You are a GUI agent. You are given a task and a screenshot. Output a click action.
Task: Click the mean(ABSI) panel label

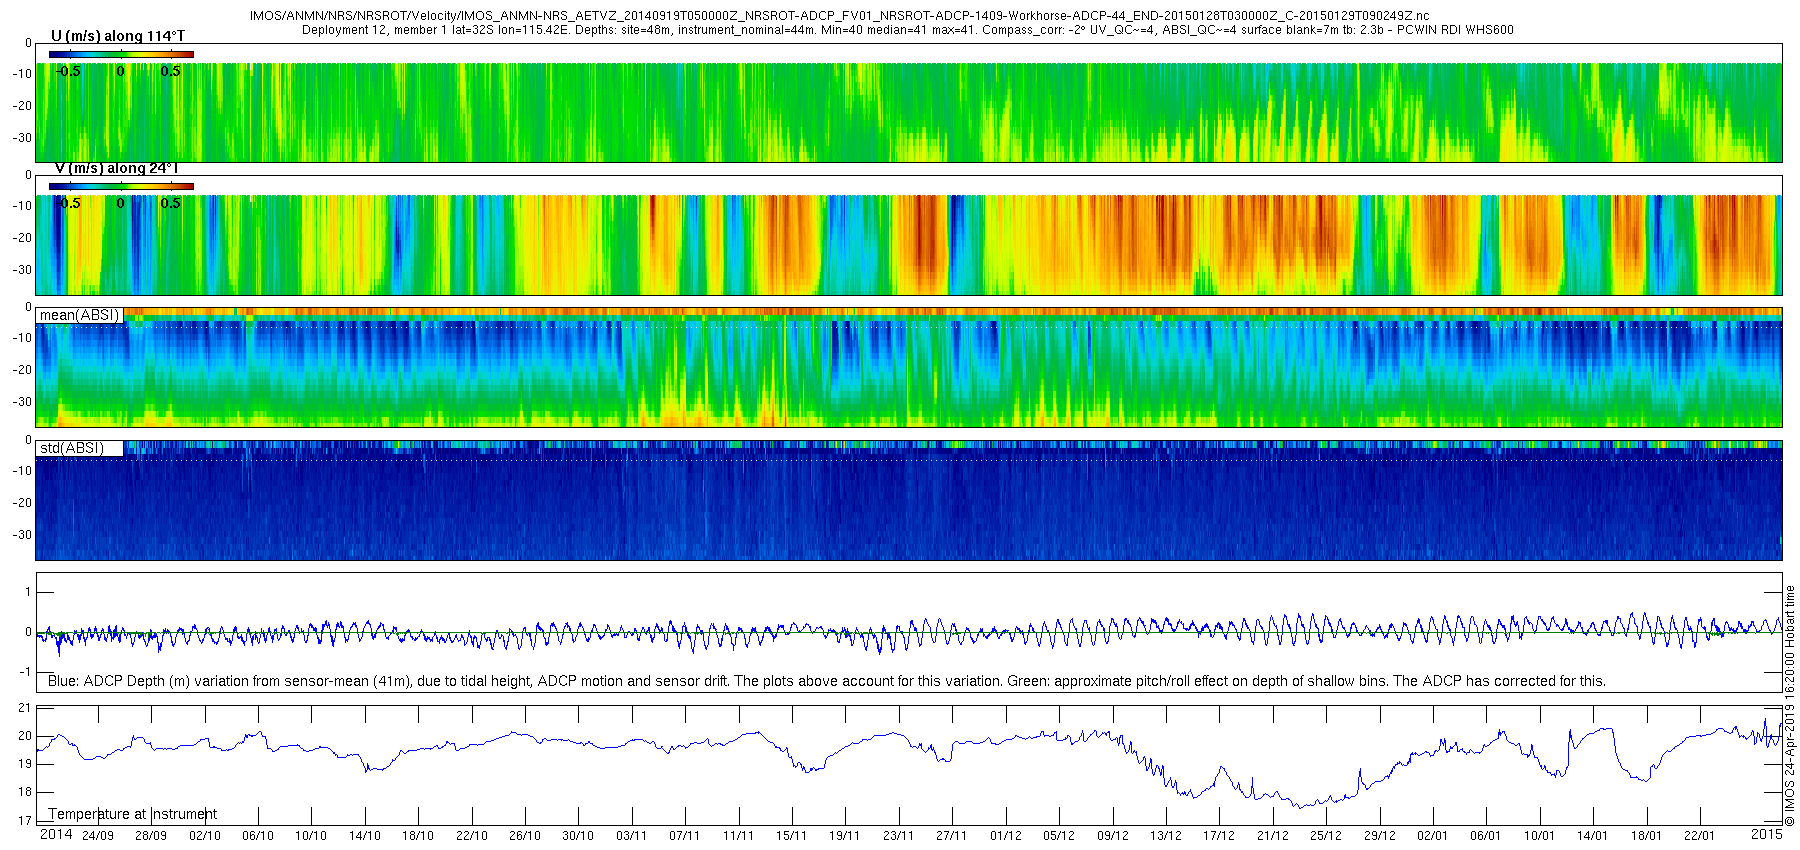[x=79, y=315]
